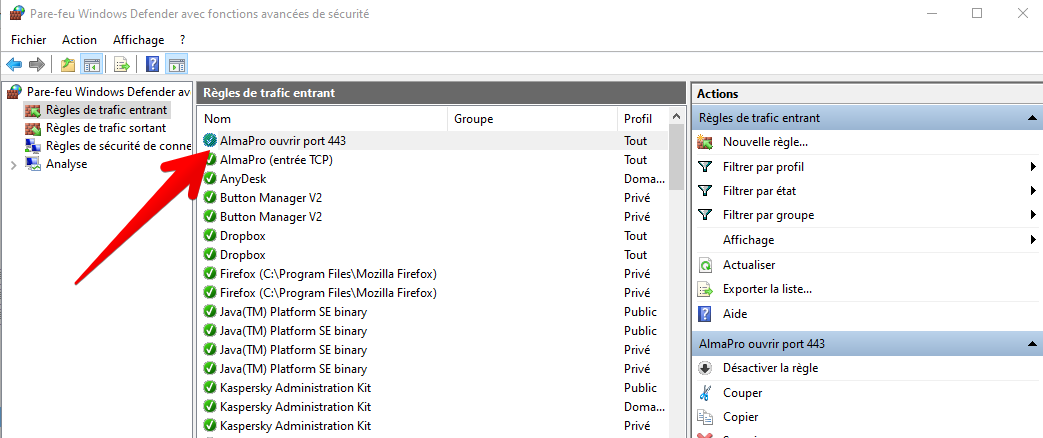
Task: Click the funnel icon beside Filtrer par profil
Action: coord(704,166)
